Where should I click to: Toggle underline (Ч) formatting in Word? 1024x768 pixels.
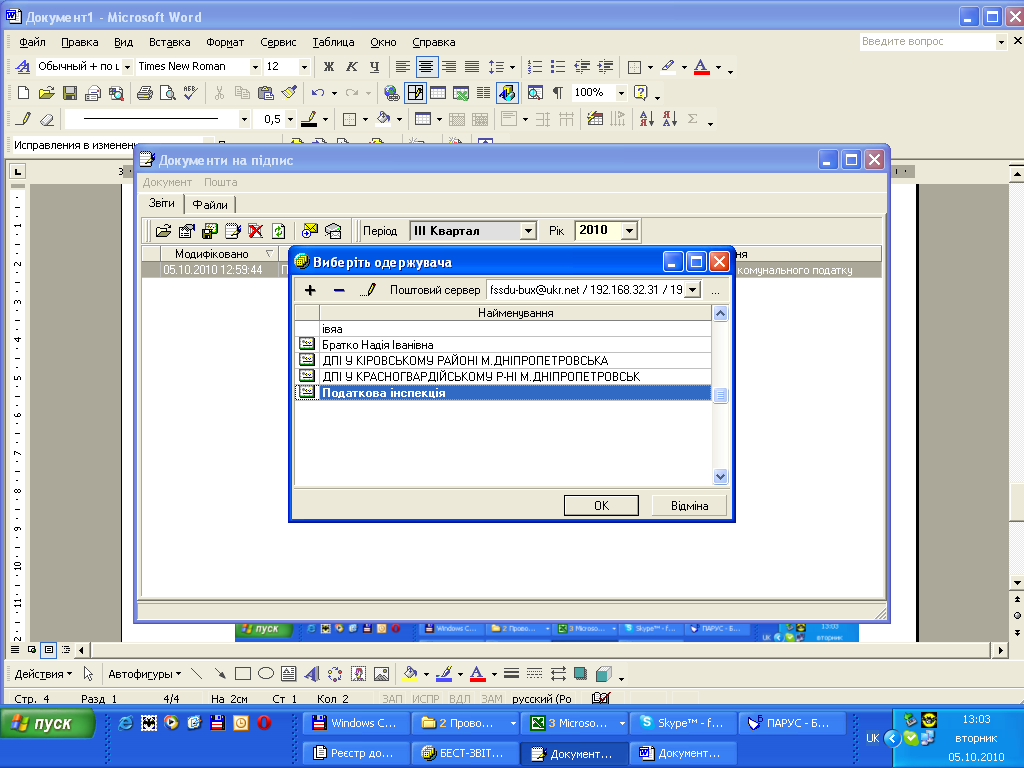coord(374,66)
